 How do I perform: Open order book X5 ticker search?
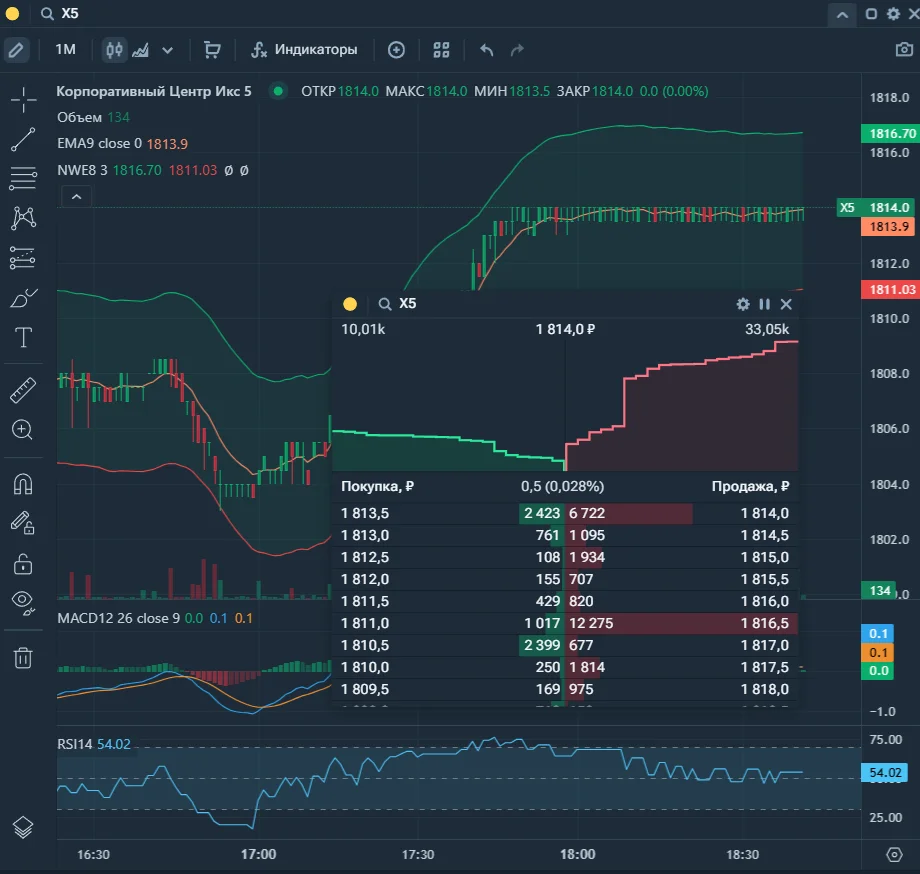pos(398,304)
